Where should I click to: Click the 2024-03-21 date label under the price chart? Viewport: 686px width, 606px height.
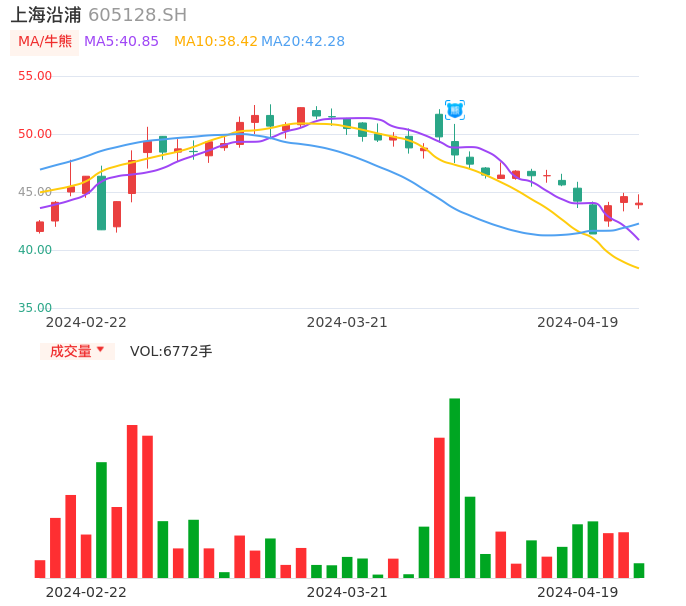pos(347,322)
